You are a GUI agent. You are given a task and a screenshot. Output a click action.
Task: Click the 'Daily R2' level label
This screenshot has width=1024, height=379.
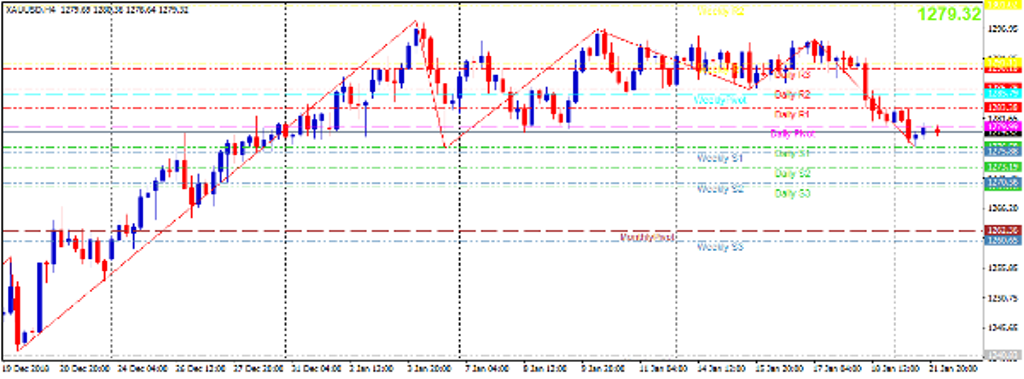tap(792, 95)
